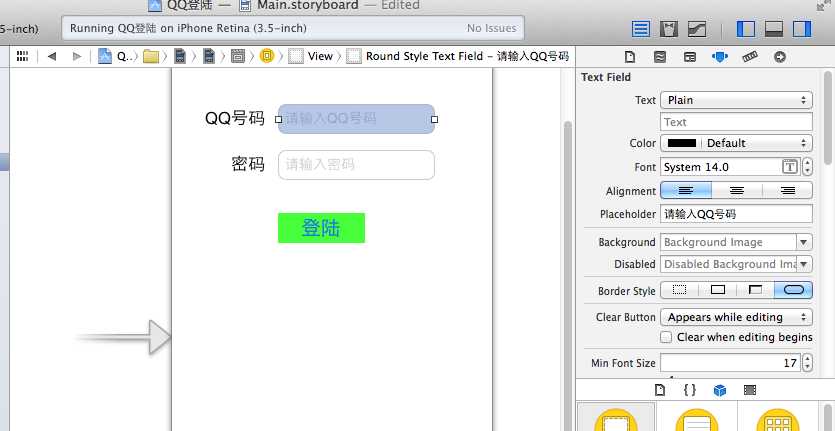Go forward in jump bar history

[77, 56]
